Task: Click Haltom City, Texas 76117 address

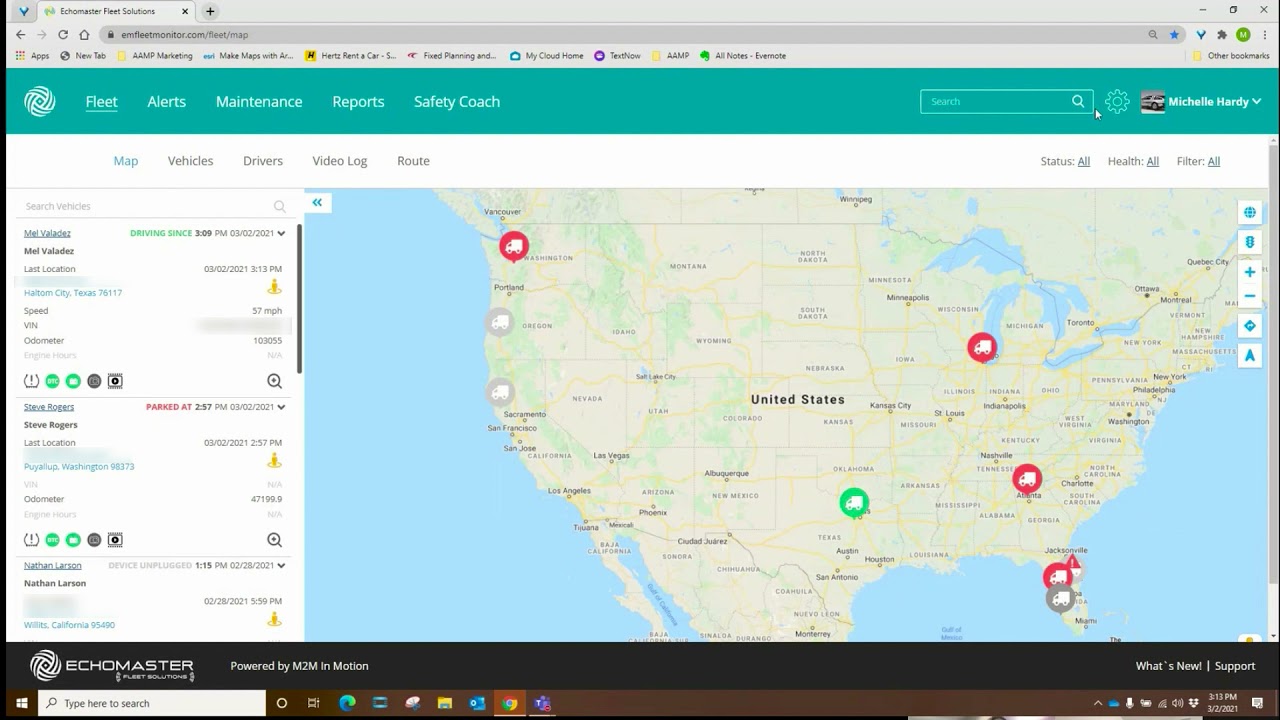Action: click(x=73, y=293)
